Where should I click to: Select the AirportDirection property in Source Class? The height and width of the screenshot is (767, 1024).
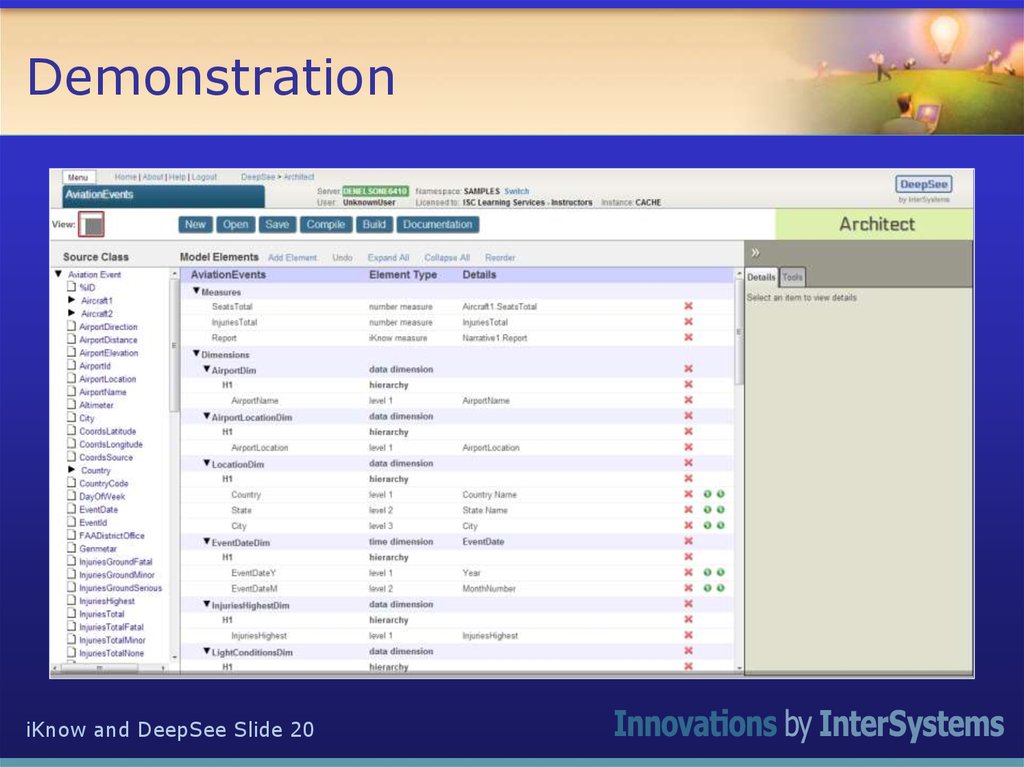point(108,327)
